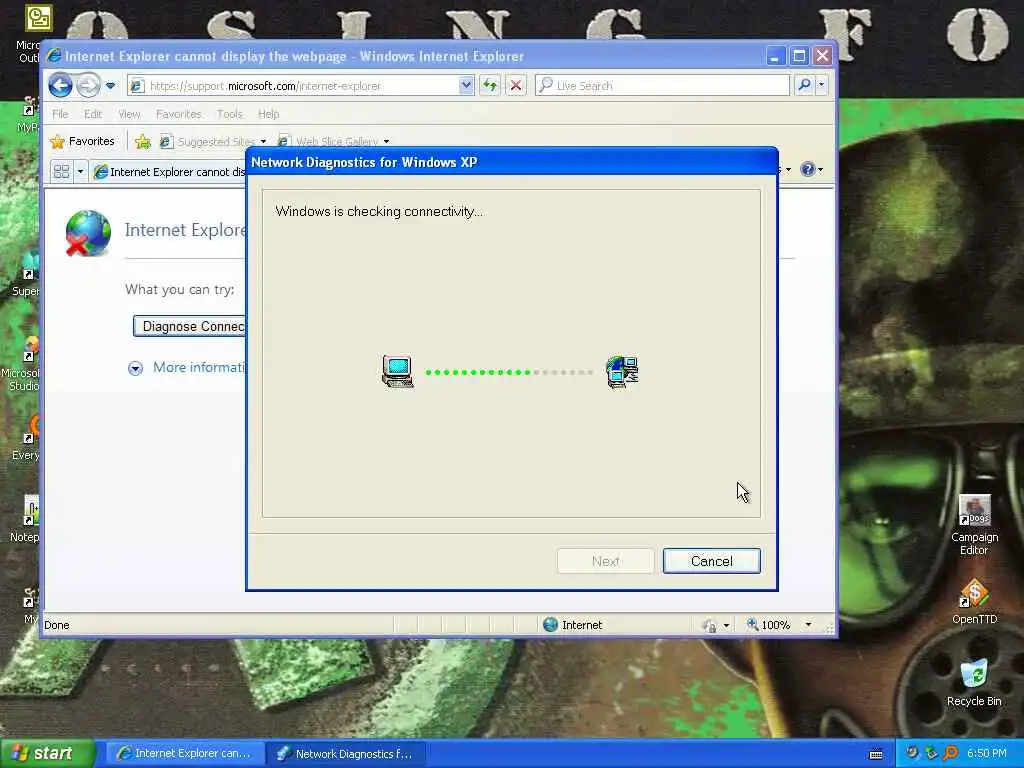1024x768 pixels.
Task: Open the Edit menu in Internet Explorer
Action: [93, 114]
